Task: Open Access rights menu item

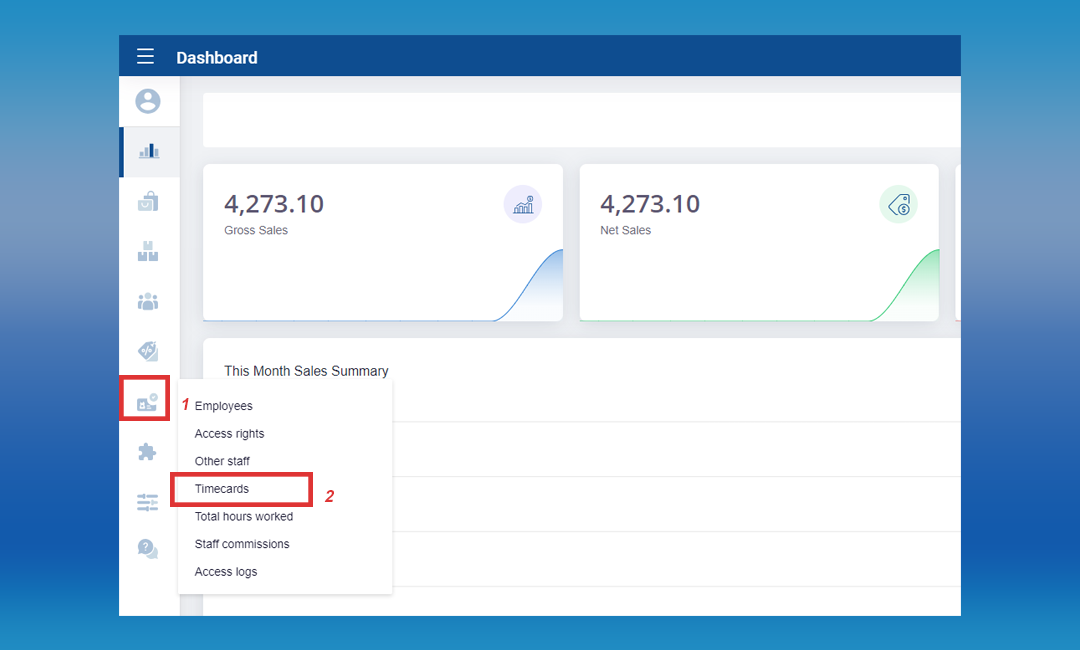Action: click(229, 434)
